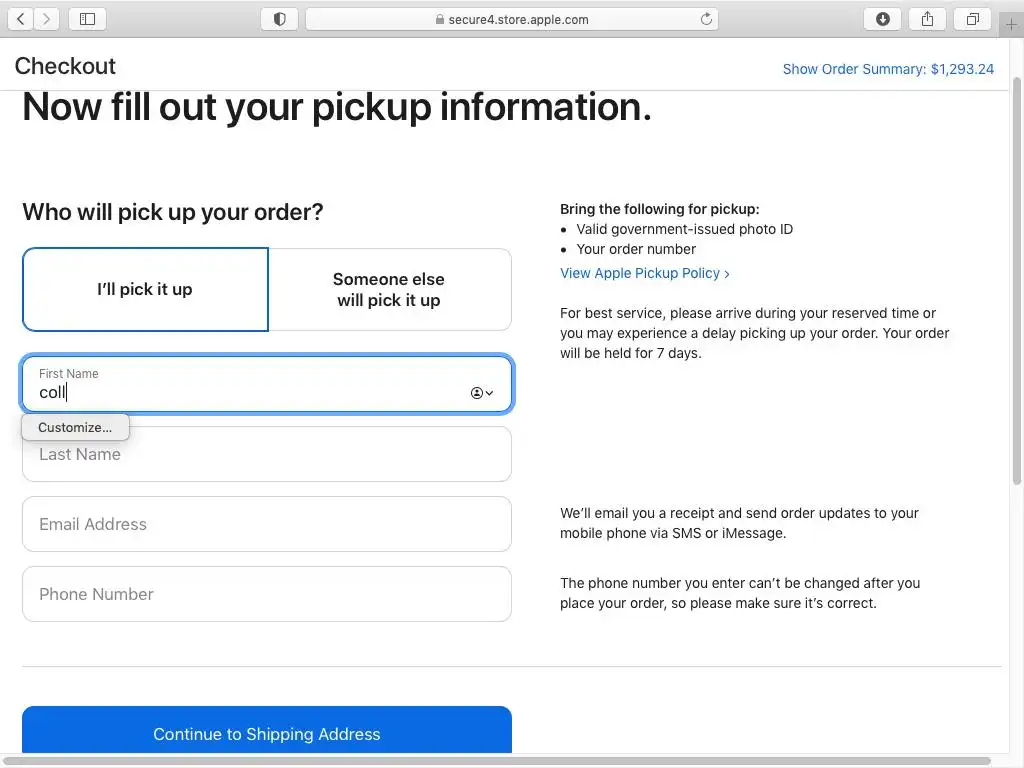Click the secure4.store.apple.com address bar
Screen dimensions: 1024x768
[512, 19]
